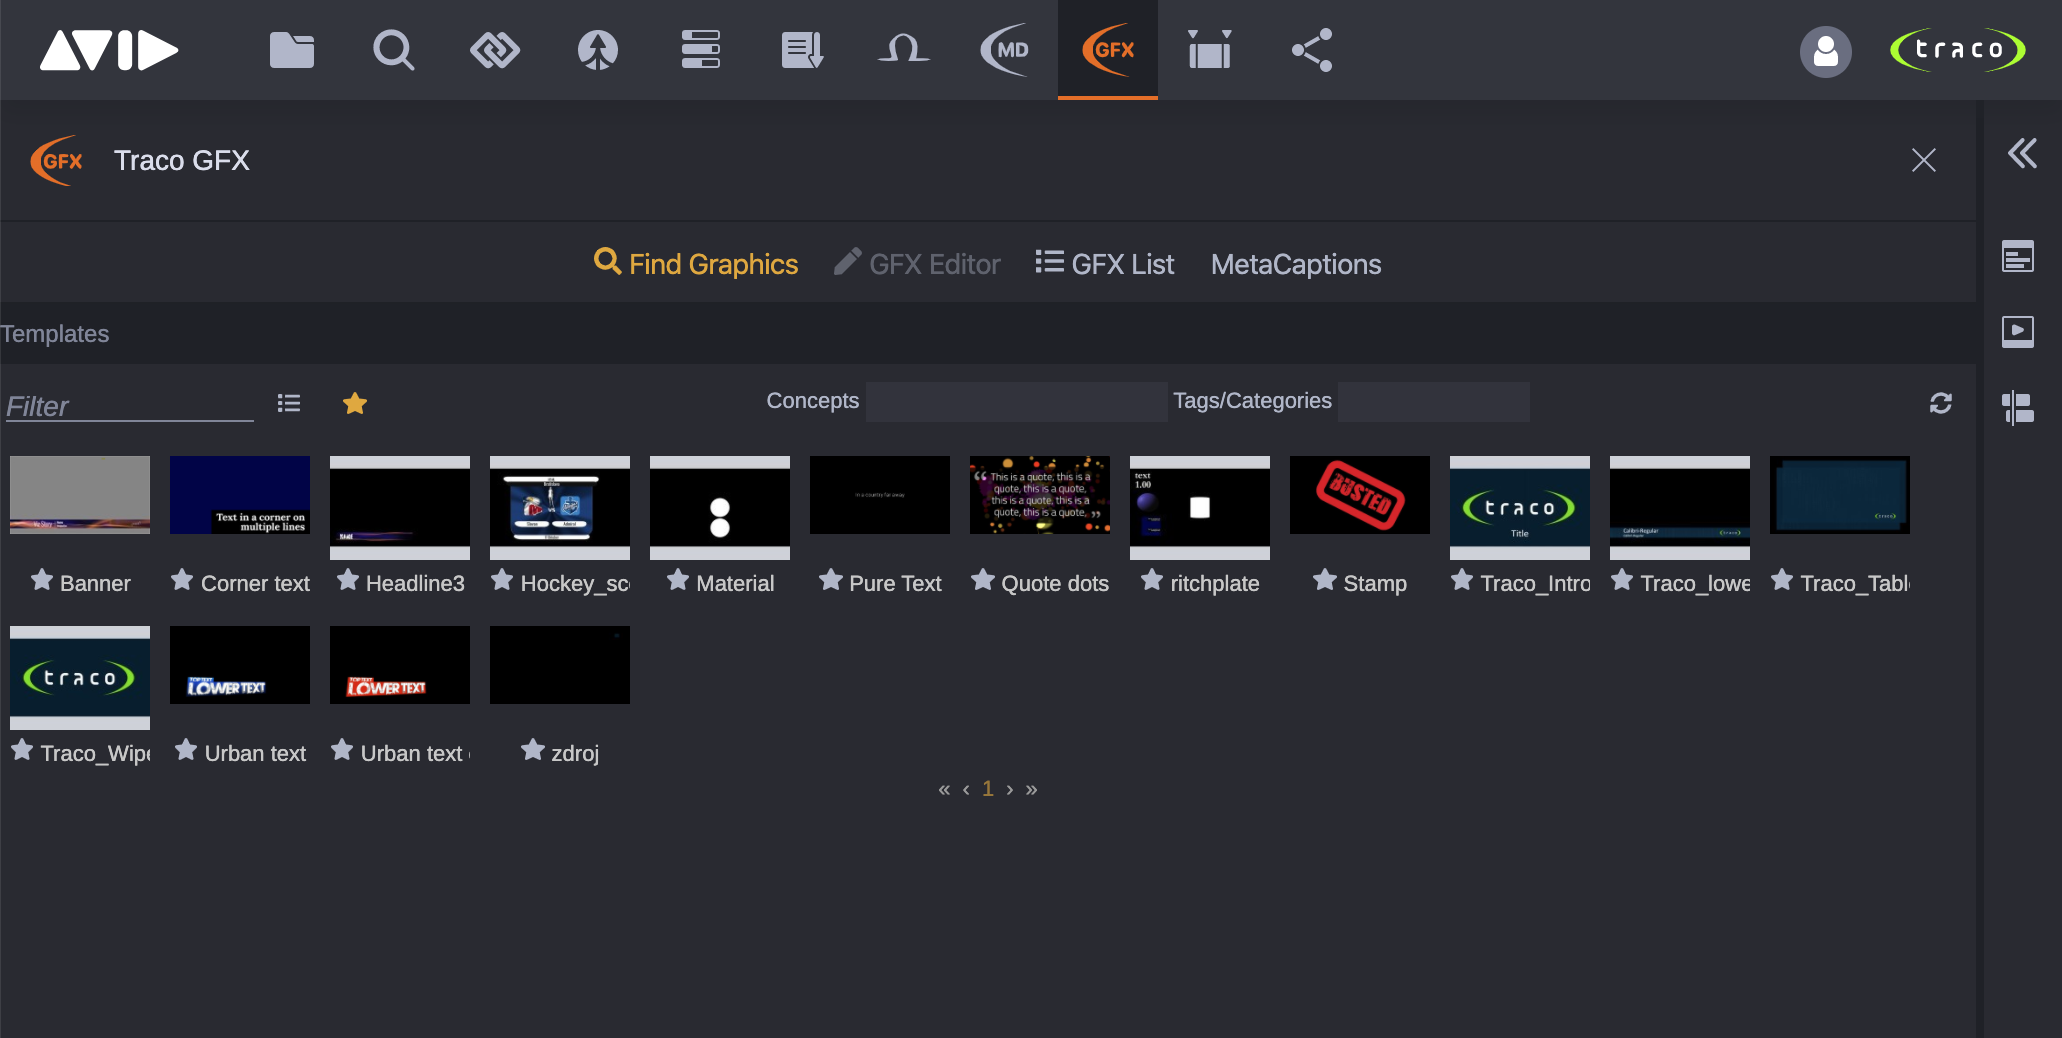Select the Pure Text thumbnail

click(880, 495)
